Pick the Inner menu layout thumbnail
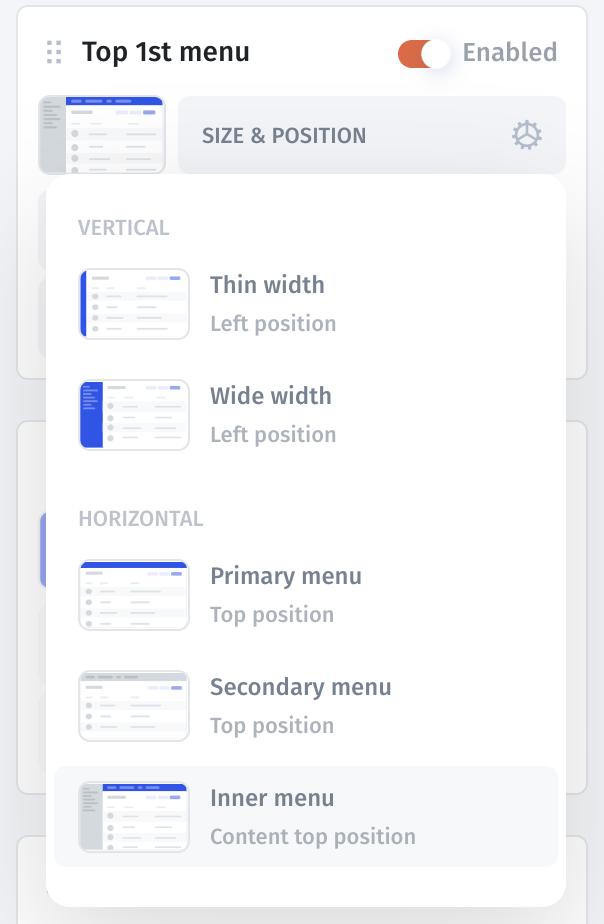The image size is (604, 924). tap(134, 817)
